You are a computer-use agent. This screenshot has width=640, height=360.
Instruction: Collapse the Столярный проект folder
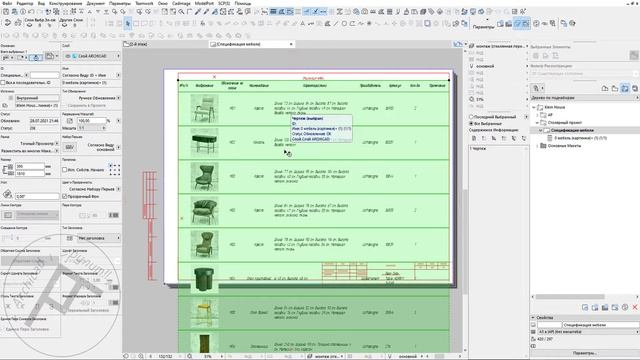point(537,122)
